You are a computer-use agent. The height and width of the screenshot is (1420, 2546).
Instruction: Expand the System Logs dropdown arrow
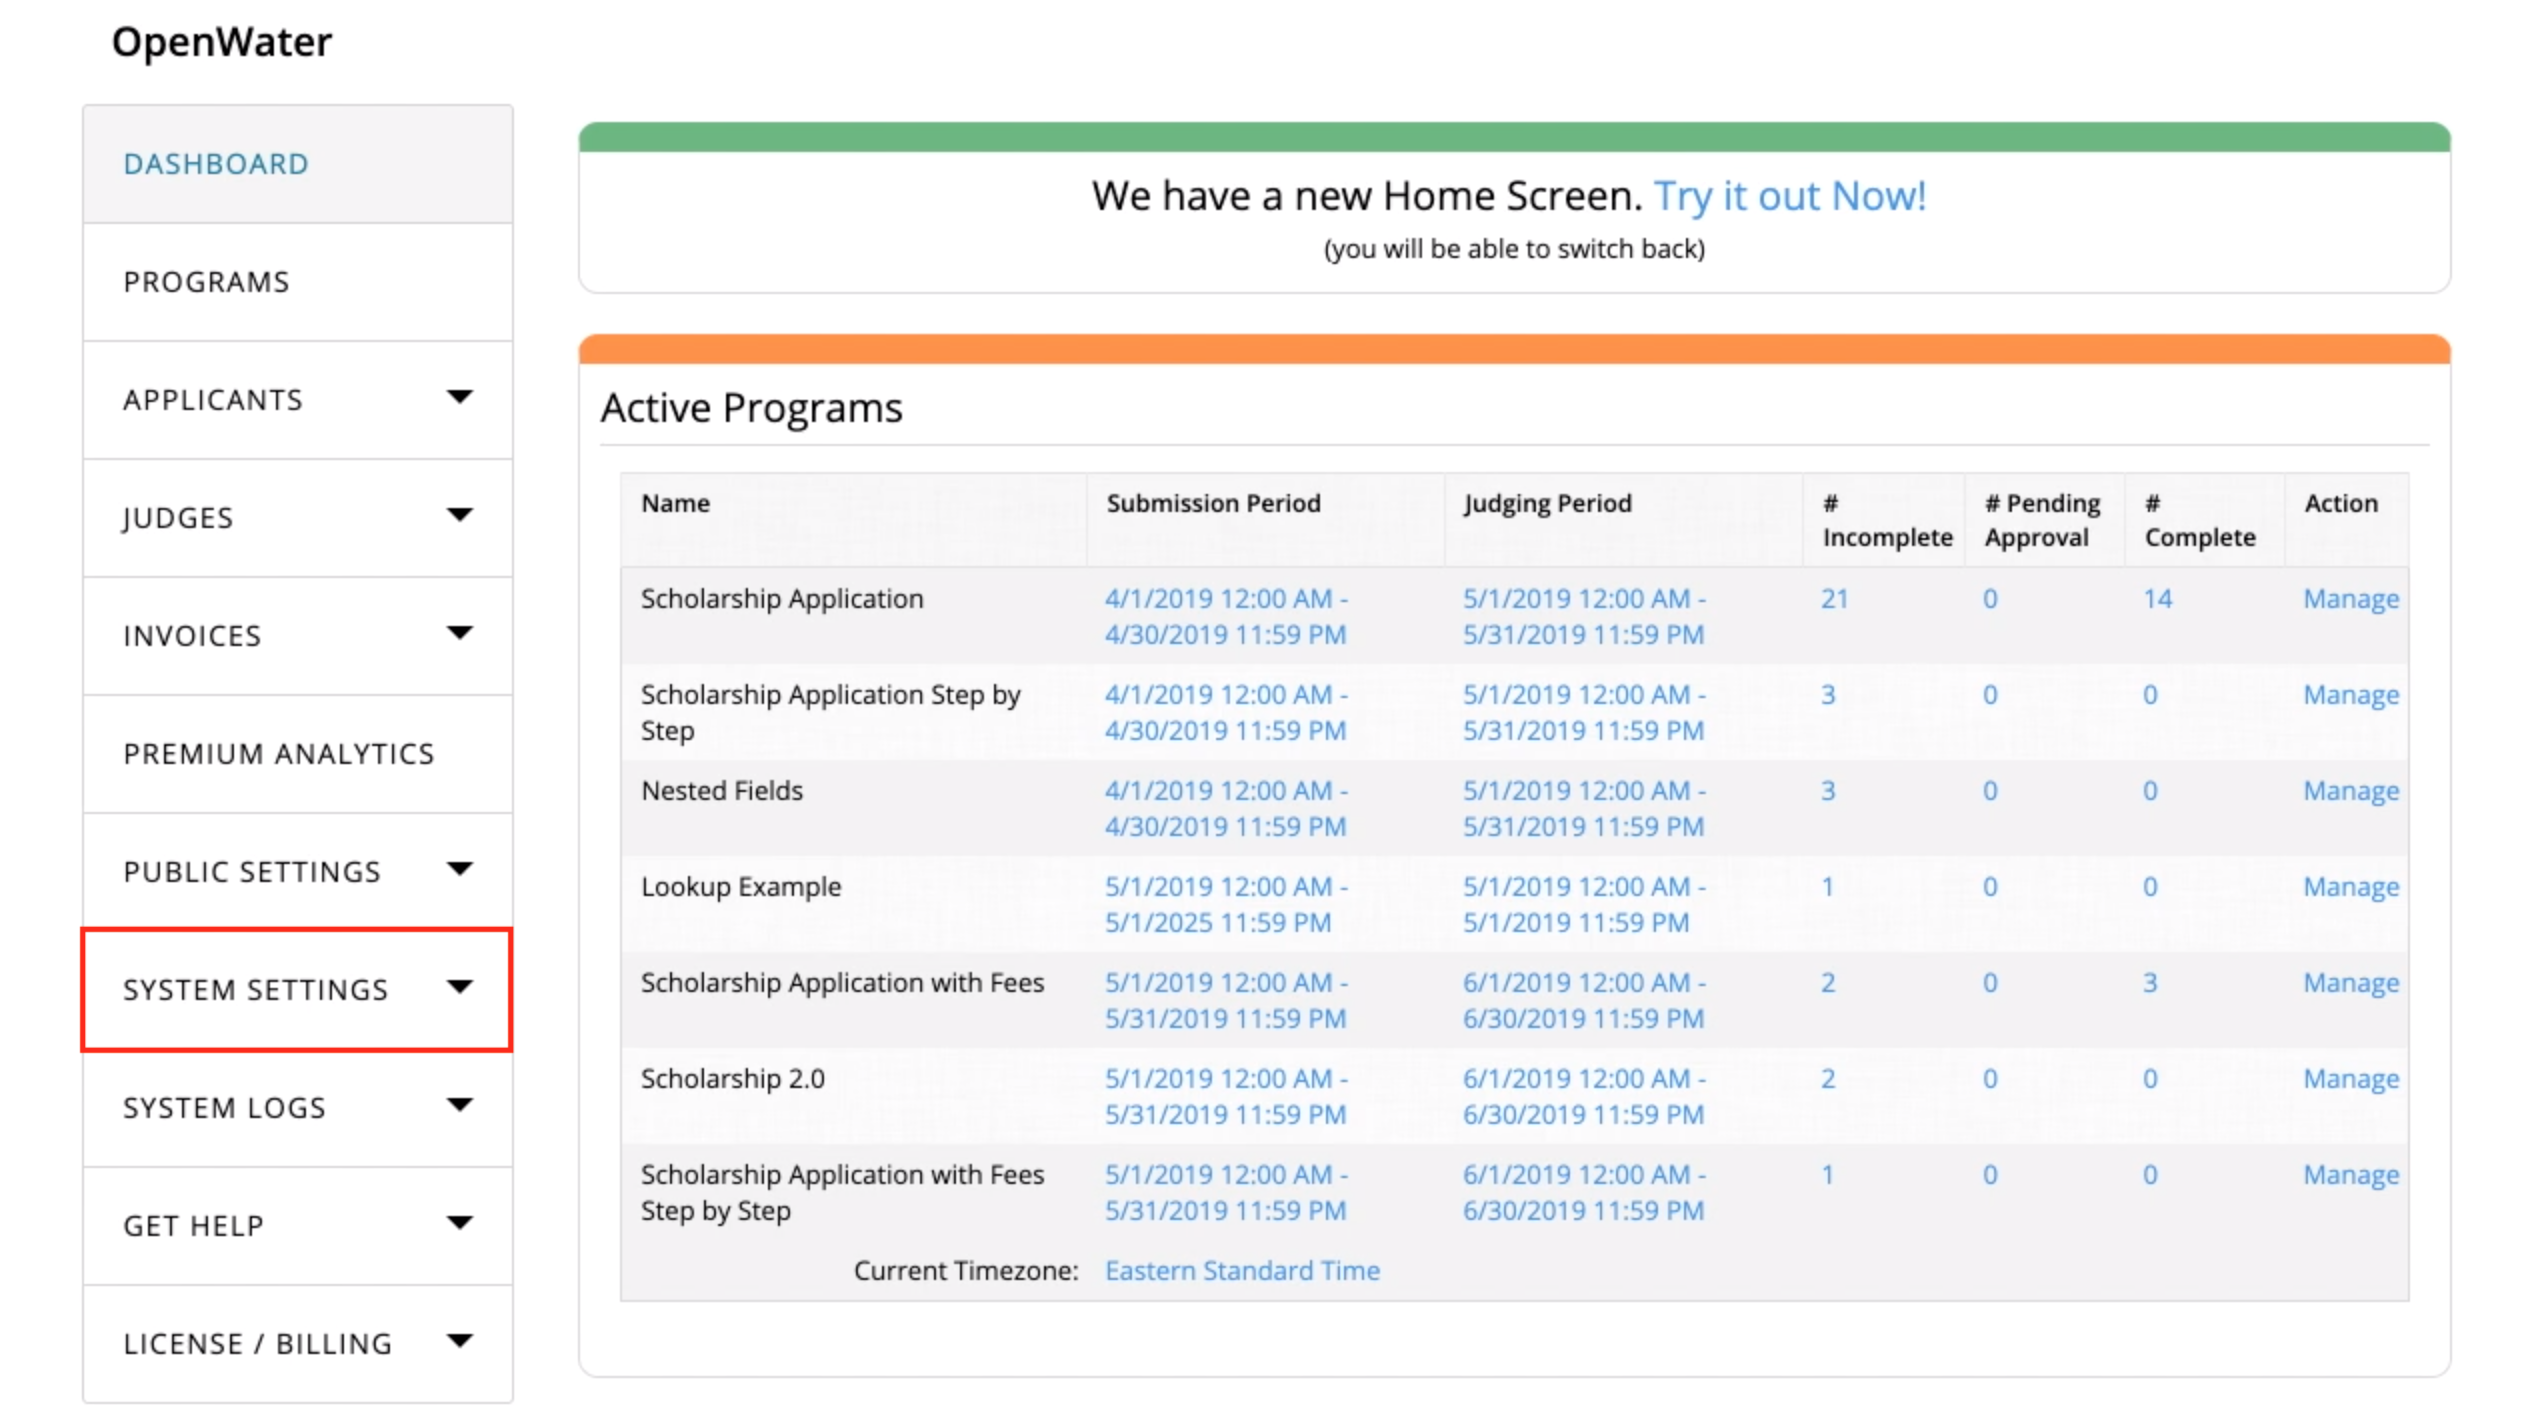460,1105
